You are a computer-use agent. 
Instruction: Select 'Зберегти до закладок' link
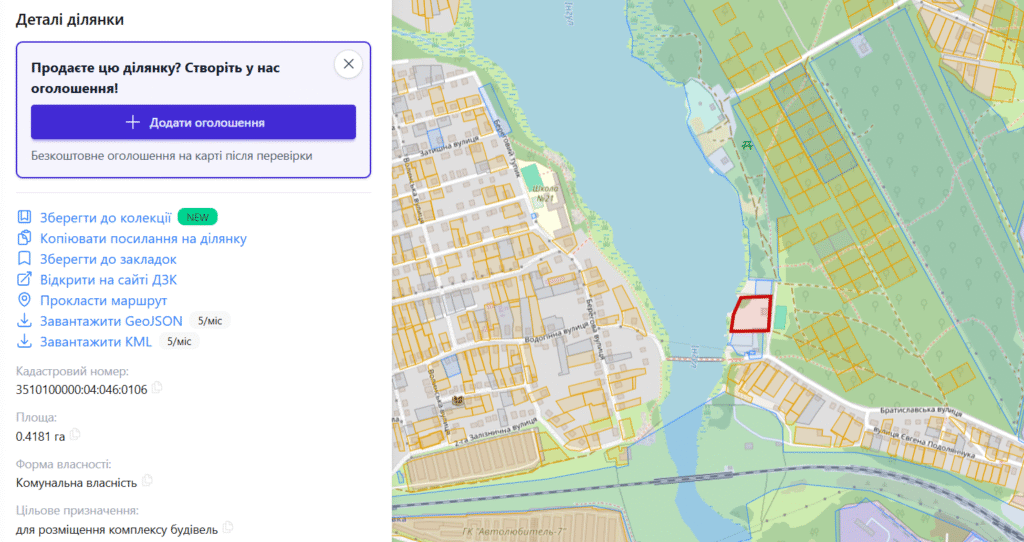click(108, 259)
